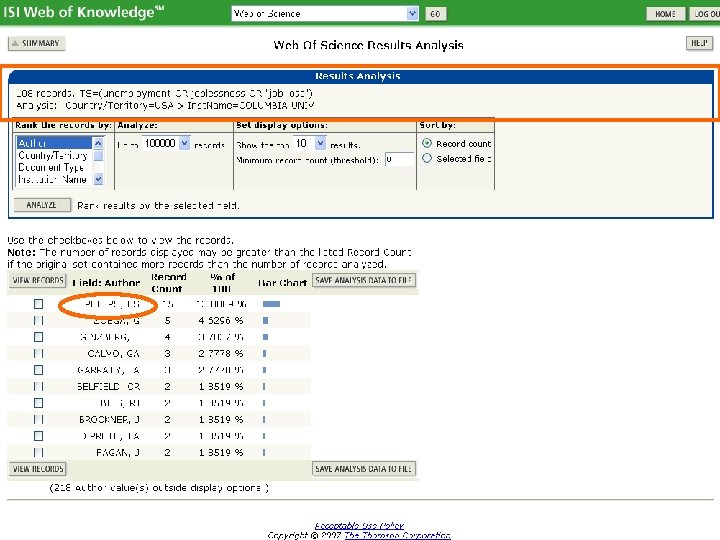Click the bar chart bar in CALVO row

click(x=265, y=354)
